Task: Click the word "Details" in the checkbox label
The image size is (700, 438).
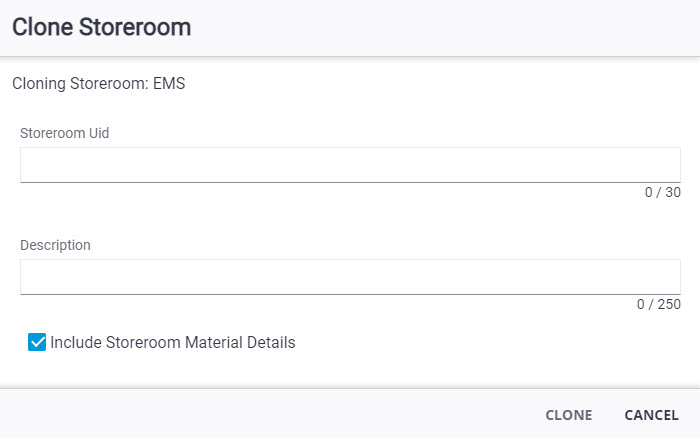Action: click(269, 343)
